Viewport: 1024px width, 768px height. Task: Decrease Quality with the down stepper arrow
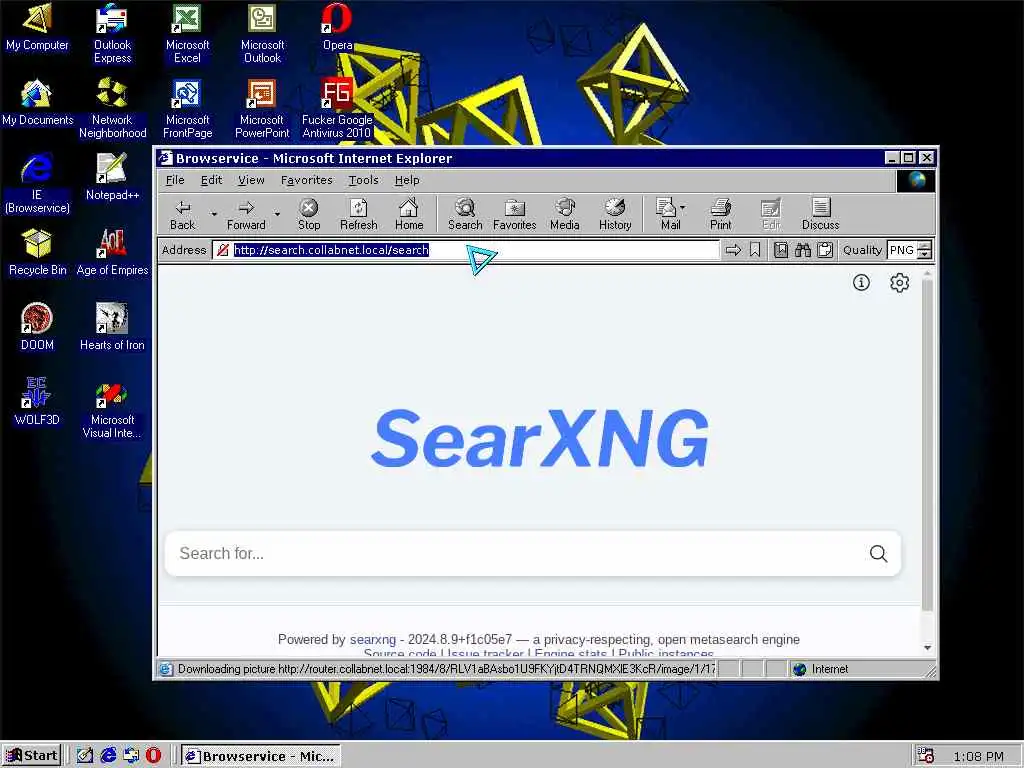click(x=924, y=255)
